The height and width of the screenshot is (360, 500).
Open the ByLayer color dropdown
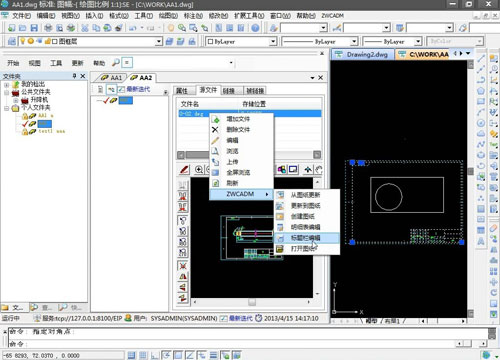273,41
